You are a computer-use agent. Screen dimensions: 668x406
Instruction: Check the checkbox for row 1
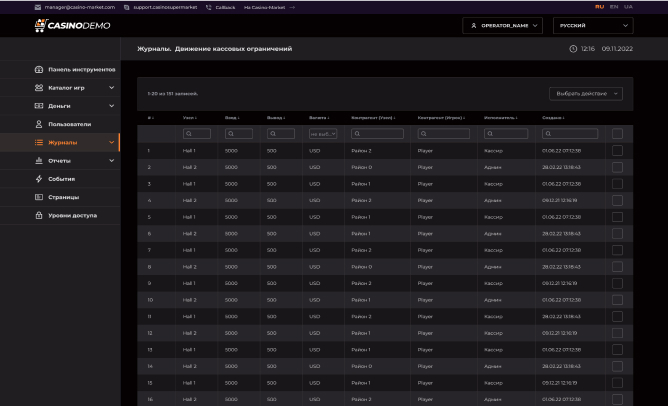pyautogui.click(x=617, y=151)
